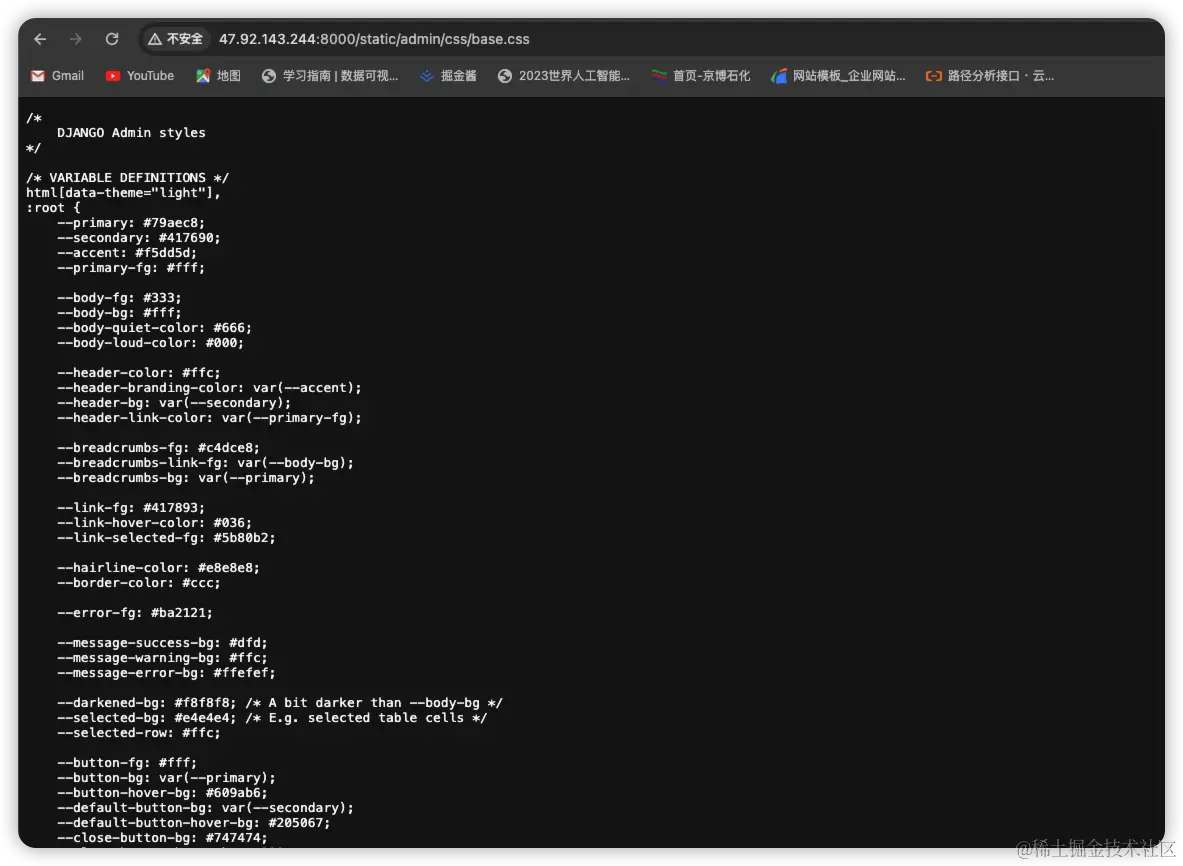Click the '--message-success-bg: #dfd;' line
The image size is (1183, 866).
click(x=162, y=643)
